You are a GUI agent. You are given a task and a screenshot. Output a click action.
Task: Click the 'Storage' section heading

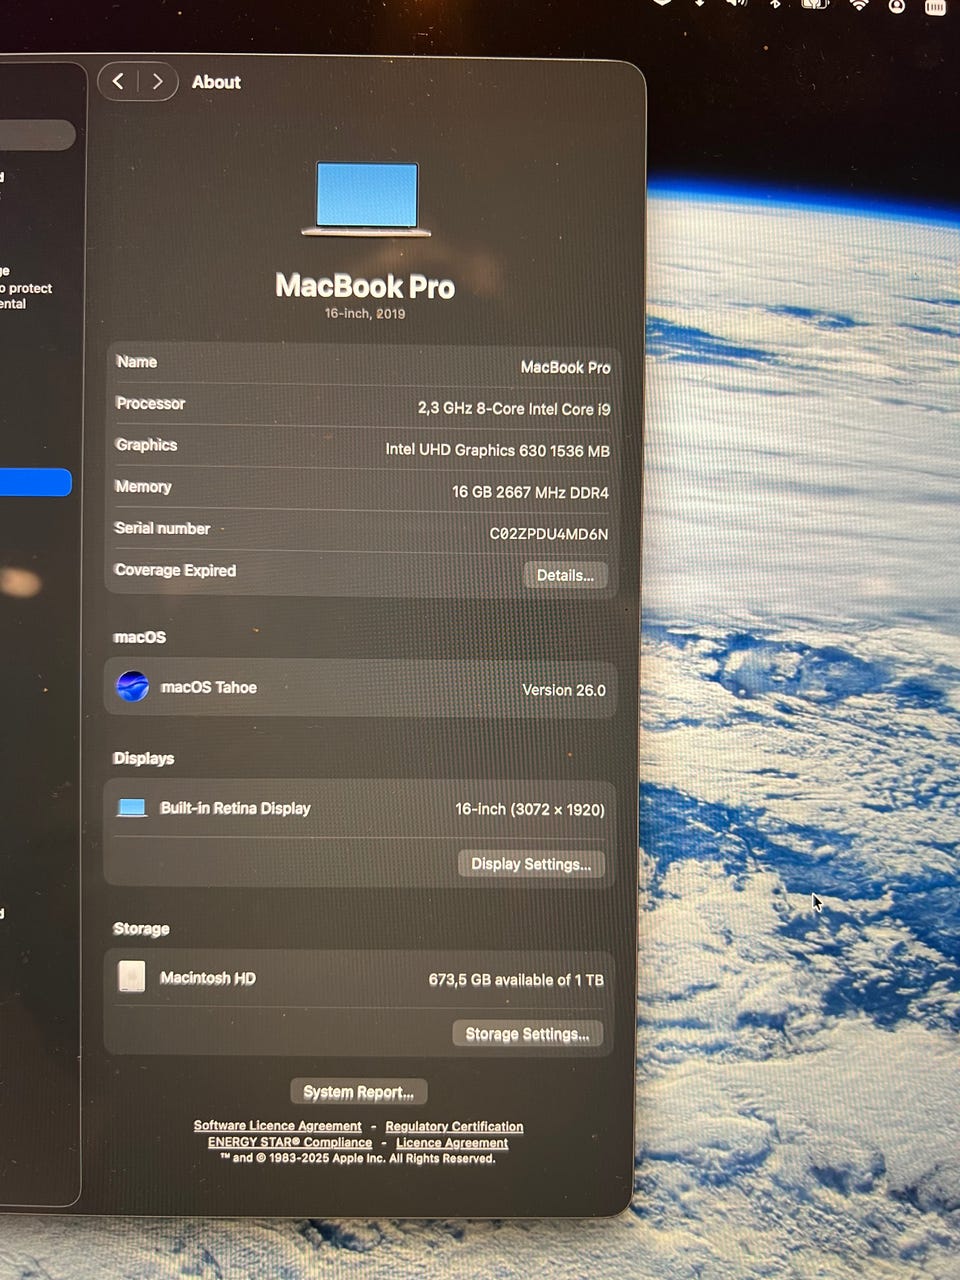click(x=141, y=929)
